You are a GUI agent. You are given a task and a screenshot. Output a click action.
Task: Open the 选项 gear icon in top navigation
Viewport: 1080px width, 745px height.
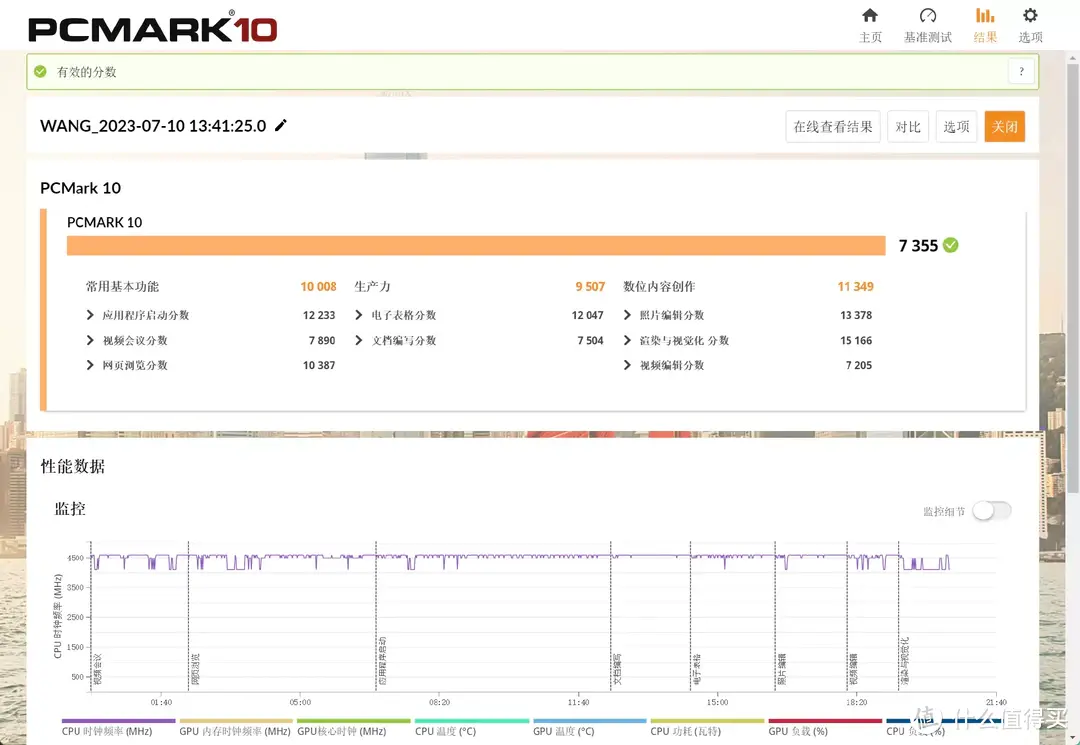click(1030, 15)
